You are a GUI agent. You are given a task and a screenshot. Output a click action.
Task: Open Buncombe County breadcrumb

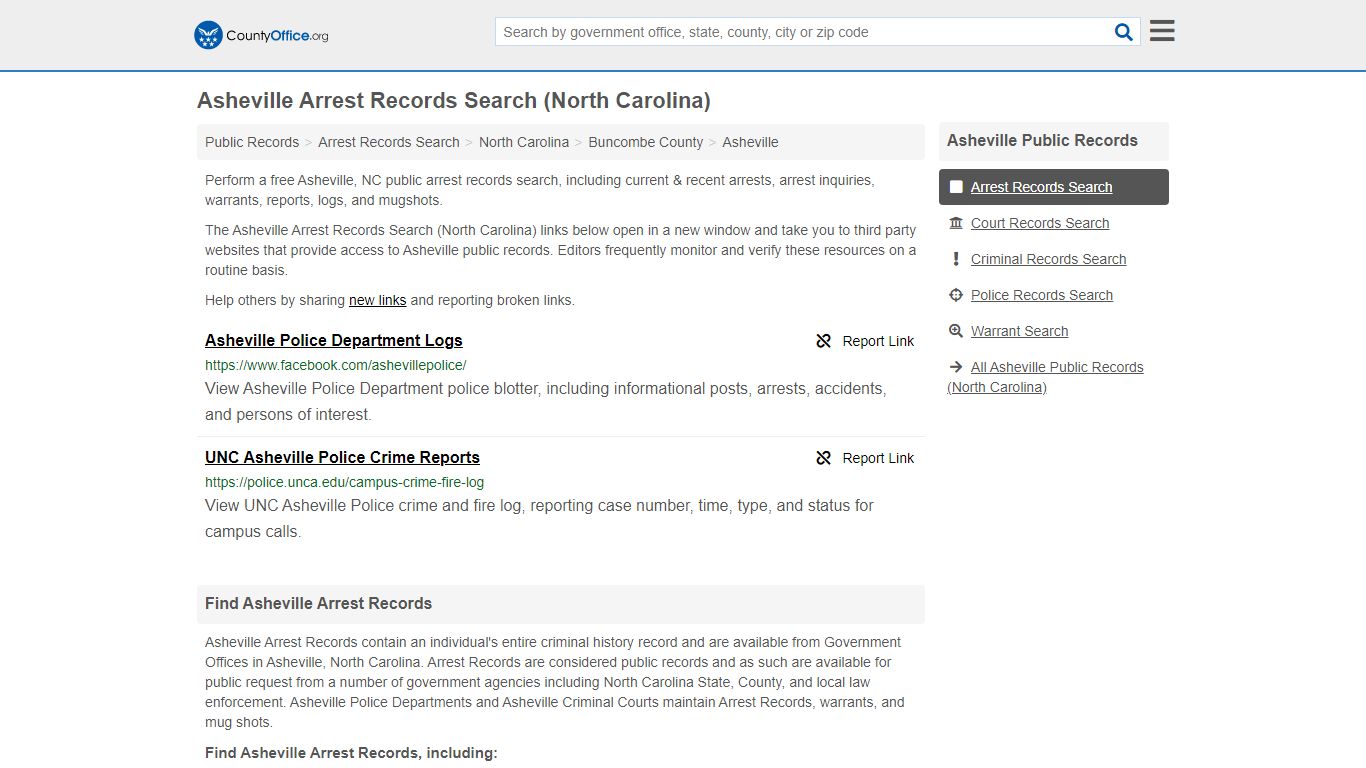click(x=646, y=142)
